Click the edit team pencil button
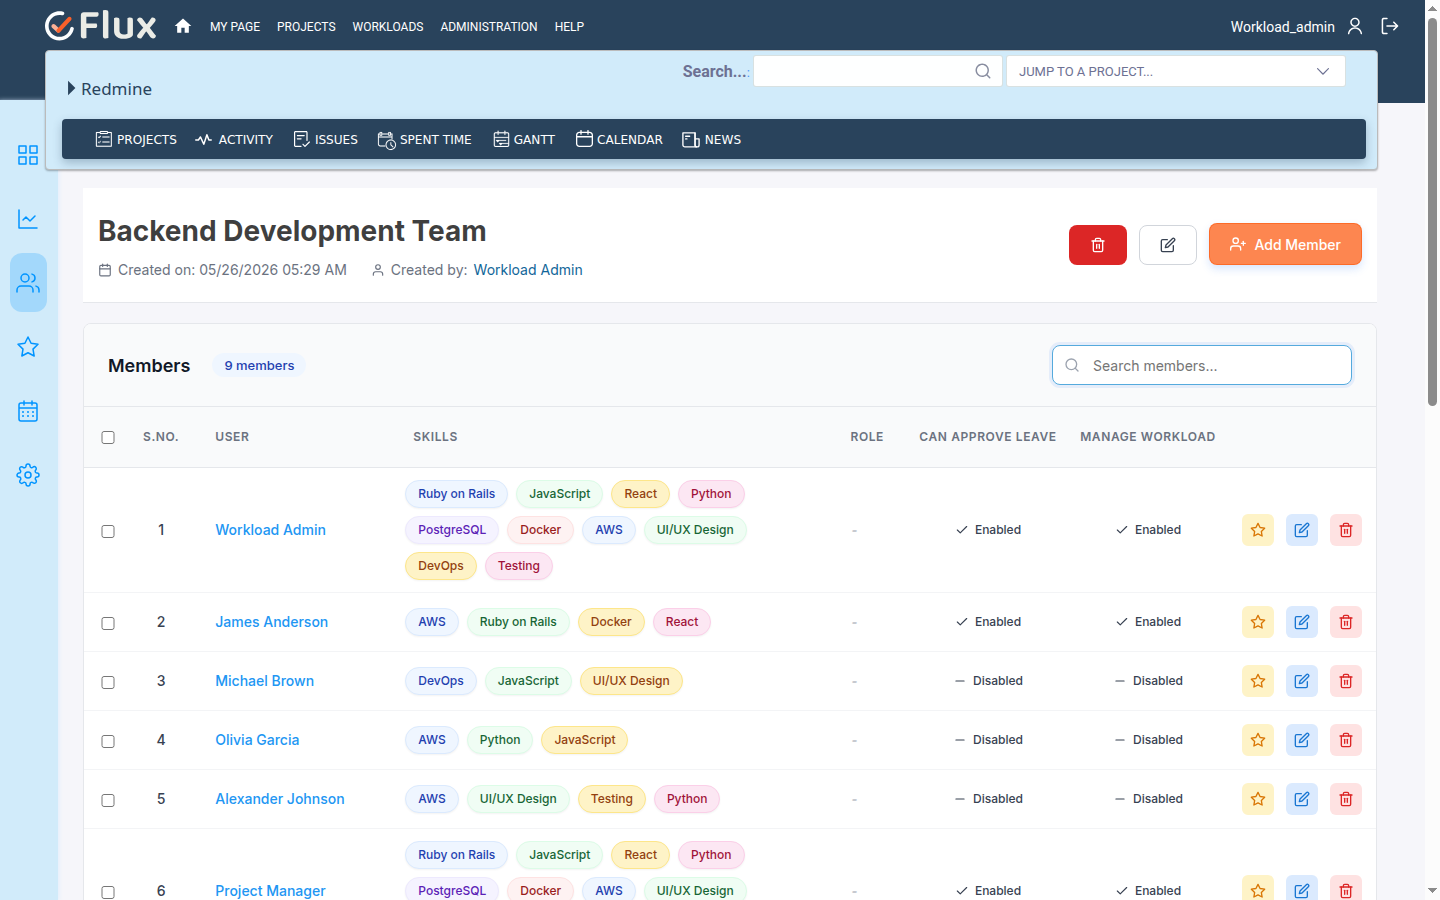Image resolution: width=1440 pixels, height=900 pixels. point(1168,245)
